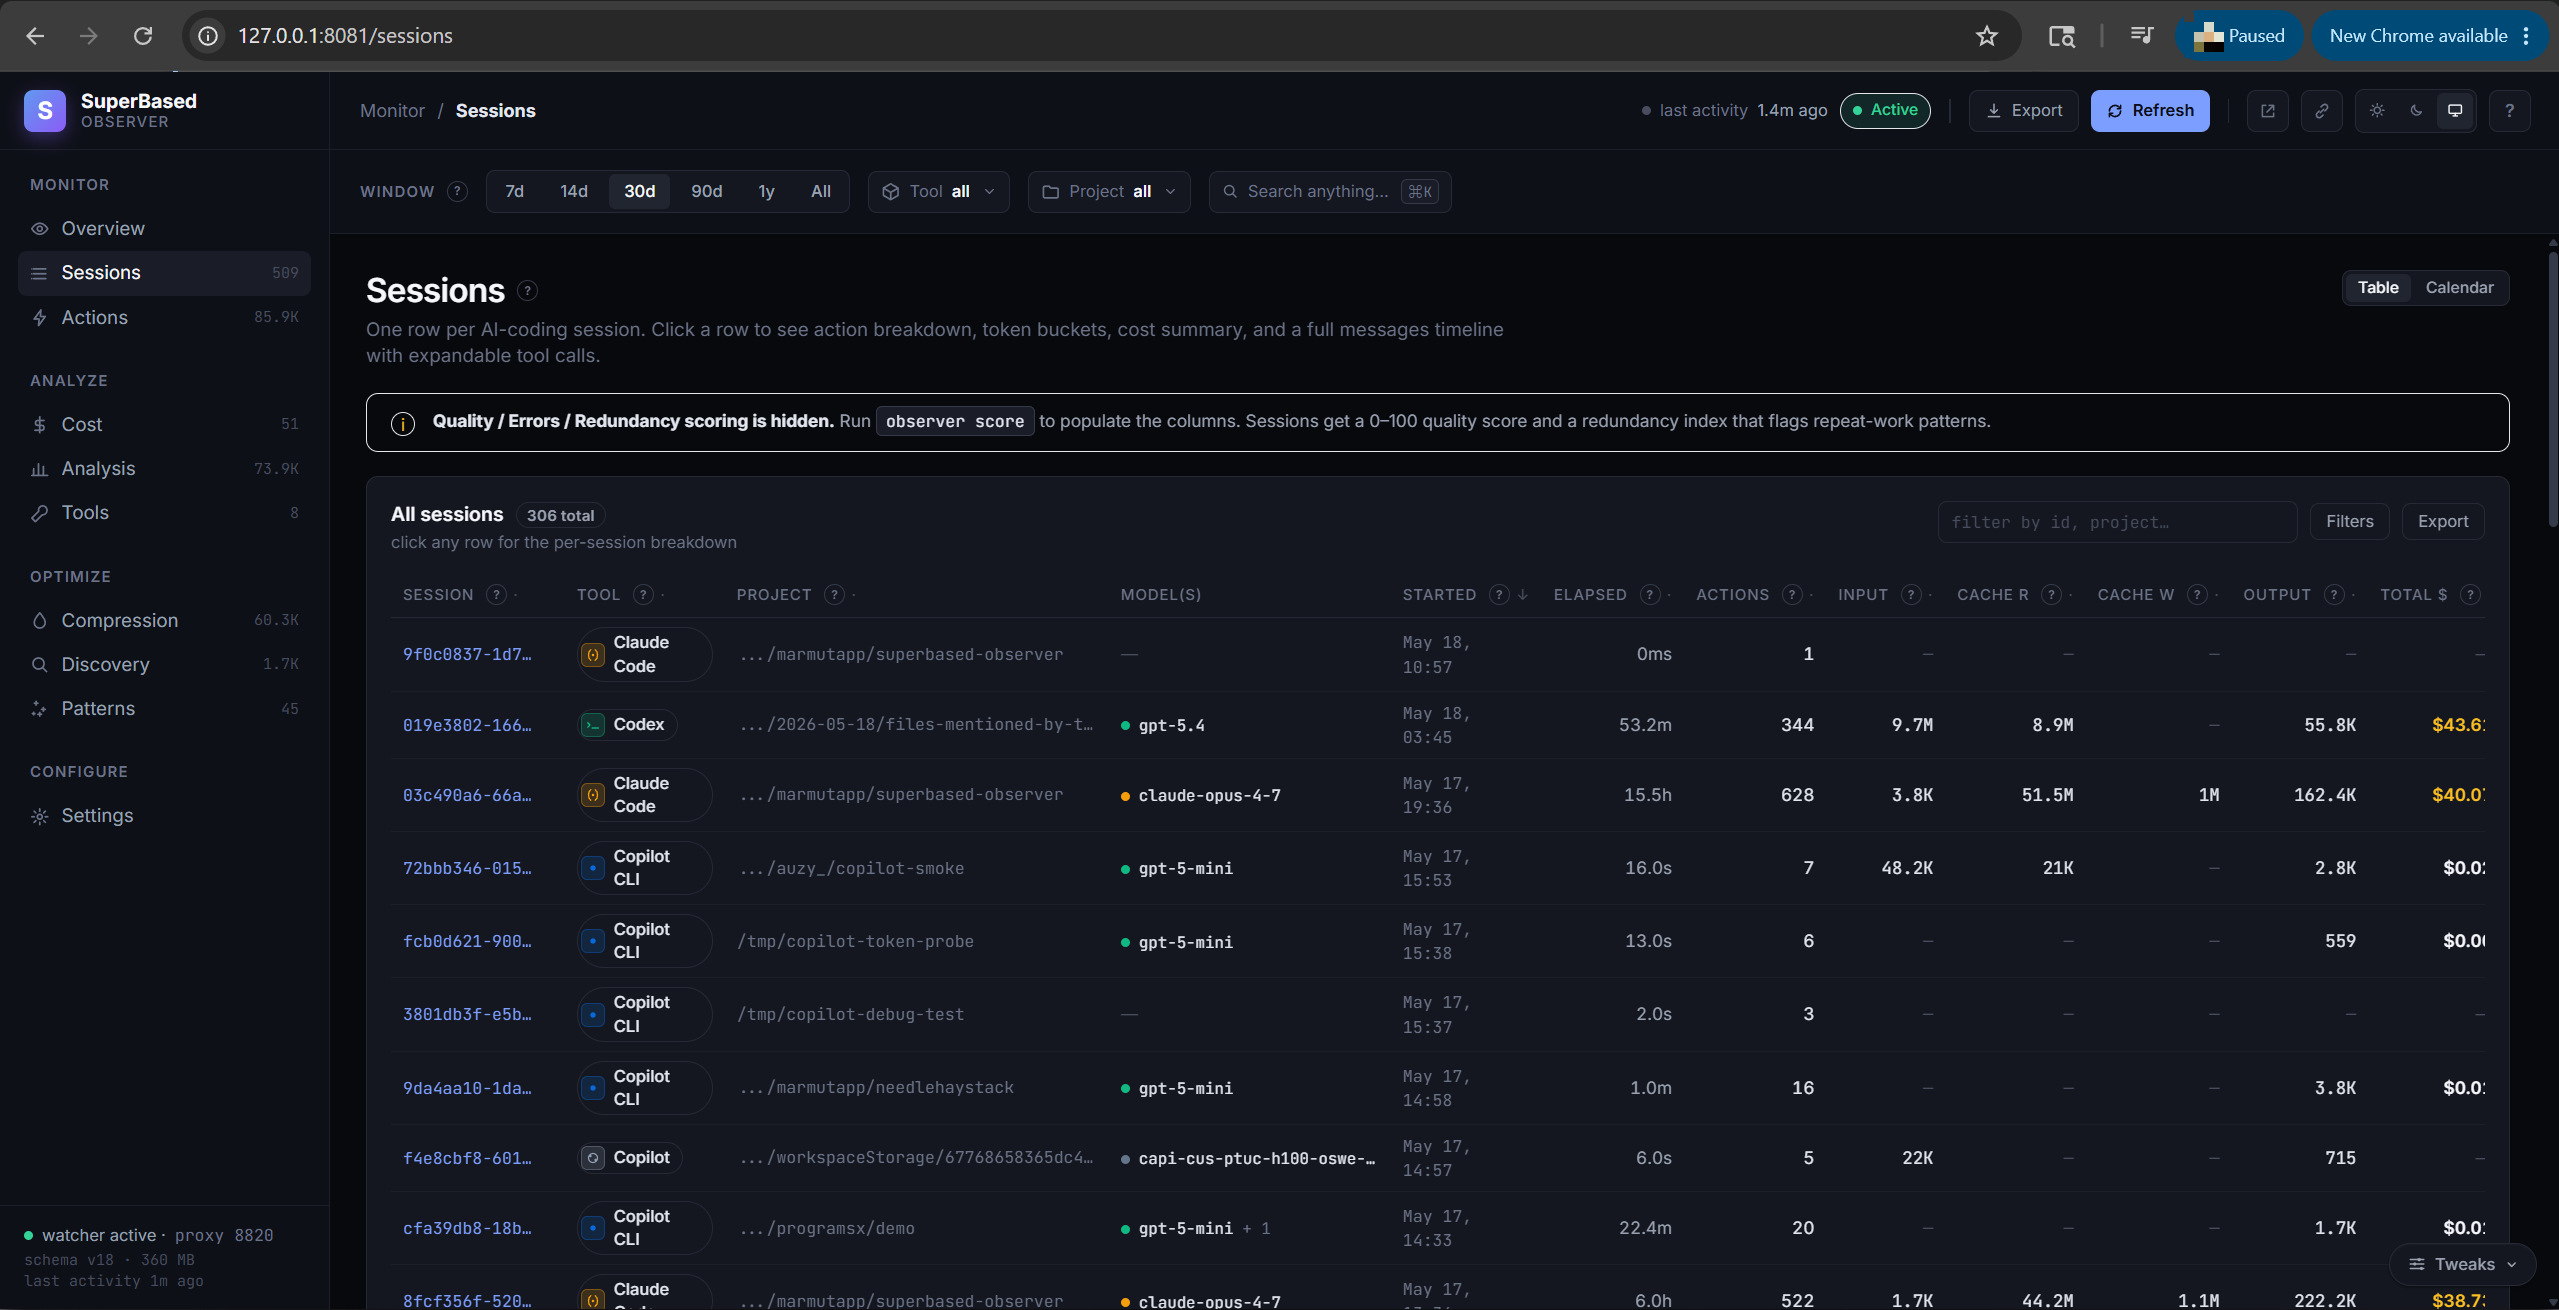The width and height of the screenshot is (2559, 1310).
Task: Click ACTIONS column help icon
Action: pyautogui.click(x=1792, y=595)
